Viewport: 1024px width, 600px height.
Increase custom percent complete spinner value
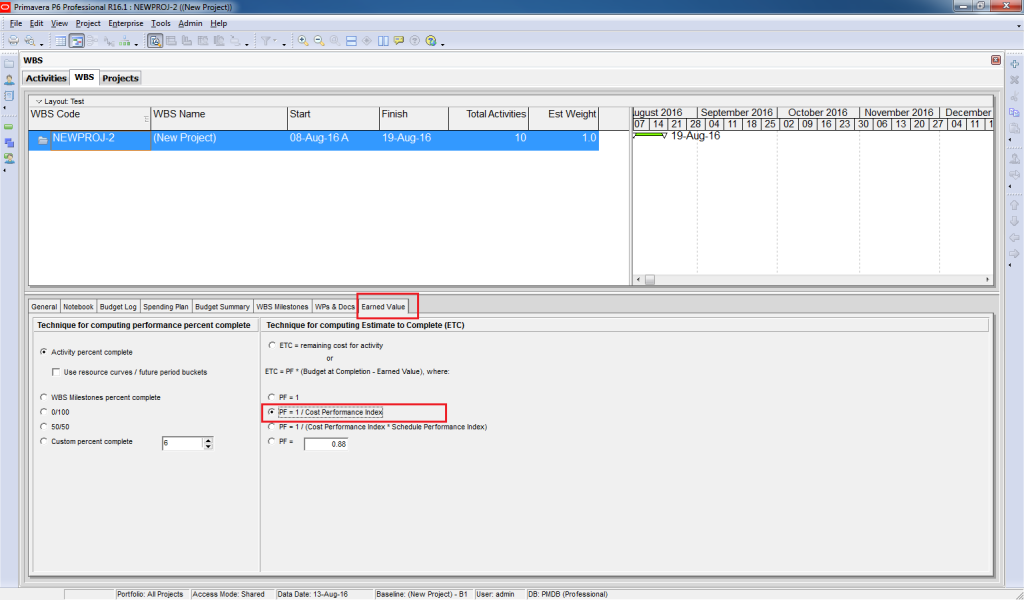(208, 441)
